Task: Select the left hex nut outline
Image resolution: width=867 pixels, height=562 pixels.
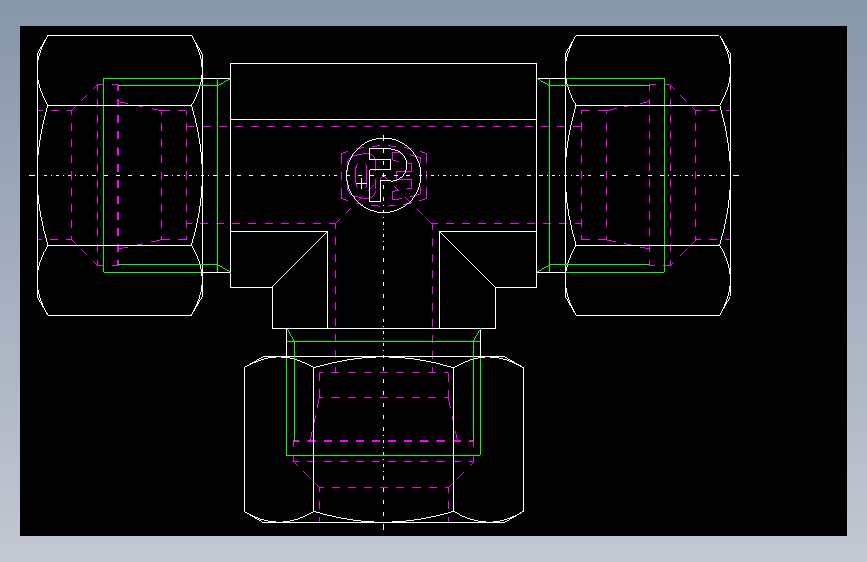Action: 120,175
